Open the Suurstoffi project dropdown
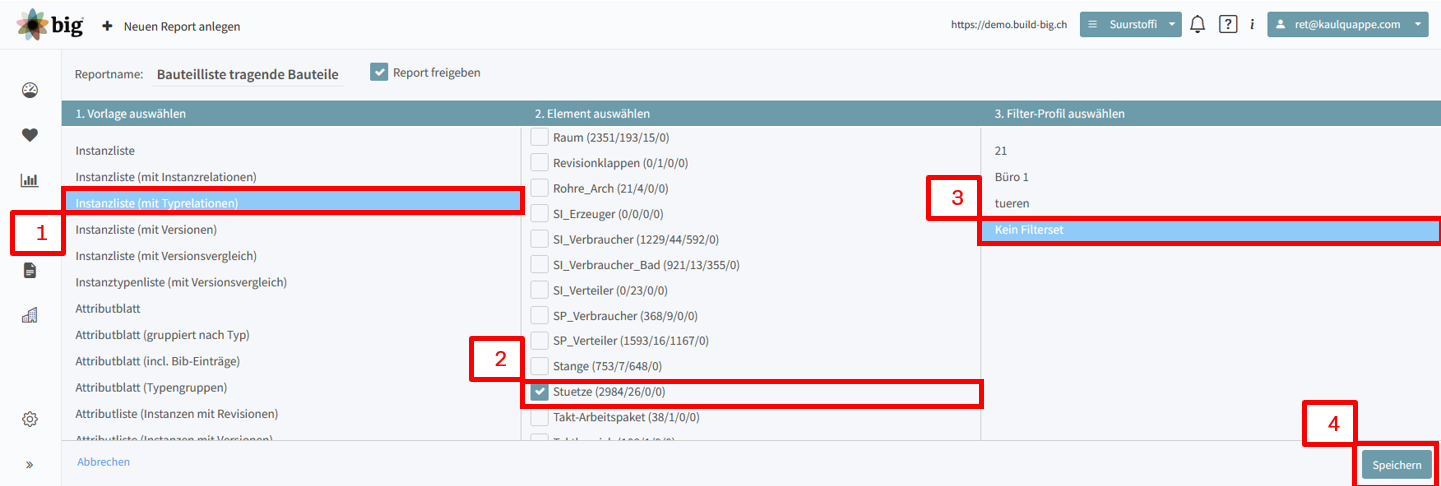 tap(1131, 24)
